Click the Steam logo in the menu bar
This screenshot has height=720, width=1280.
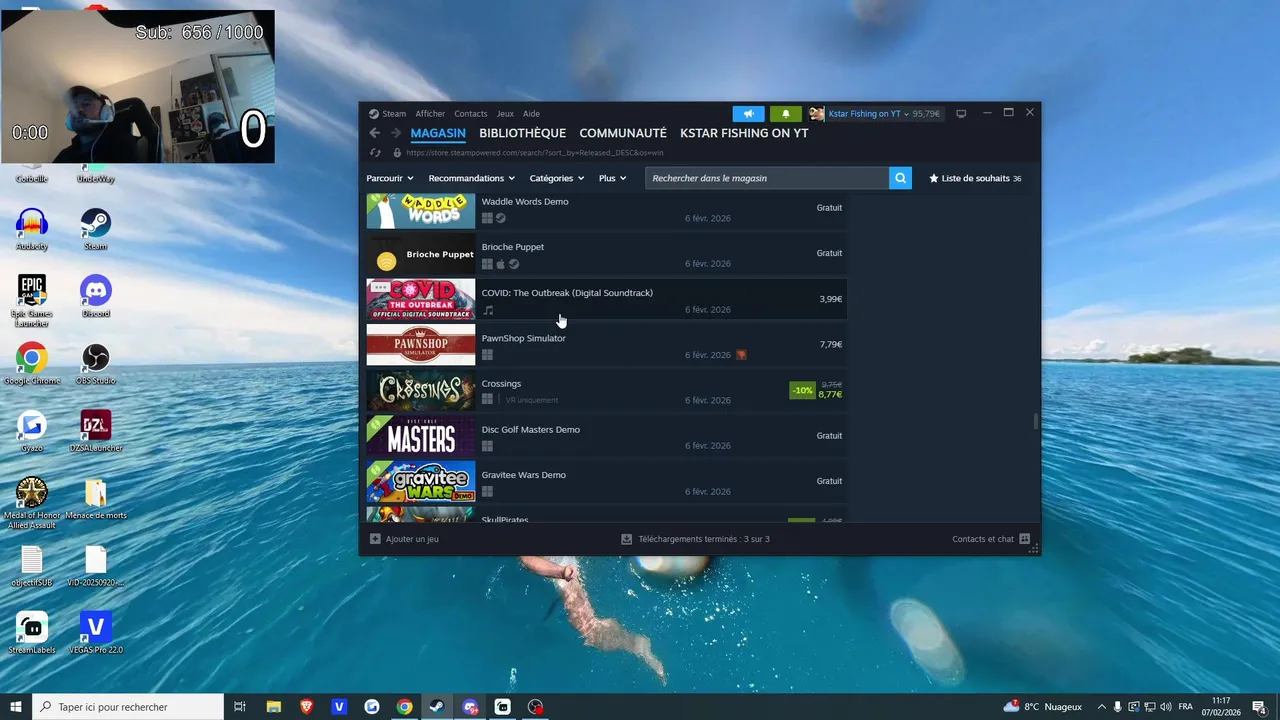374,114
